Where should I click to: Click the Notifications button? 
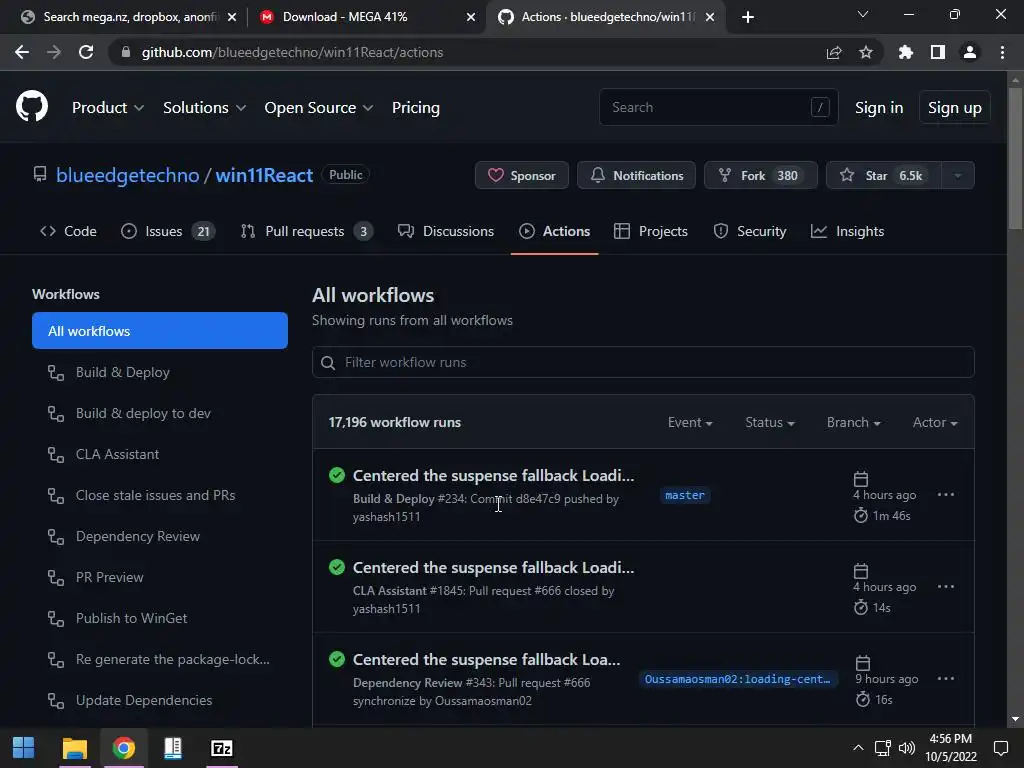636,175
